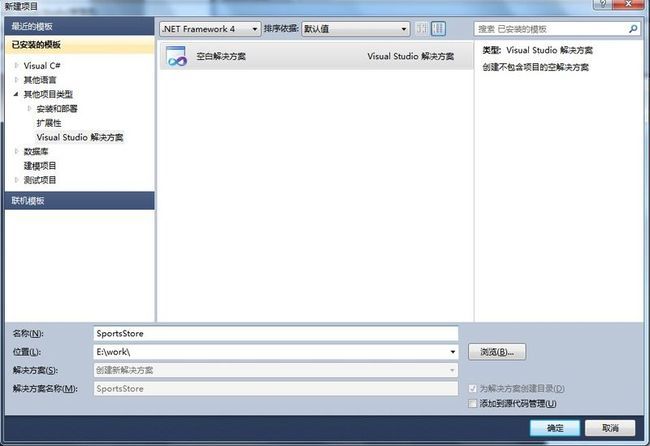650x446 pixels.
Task: Select the 扩展性 tree item
Action: (49, 123)
